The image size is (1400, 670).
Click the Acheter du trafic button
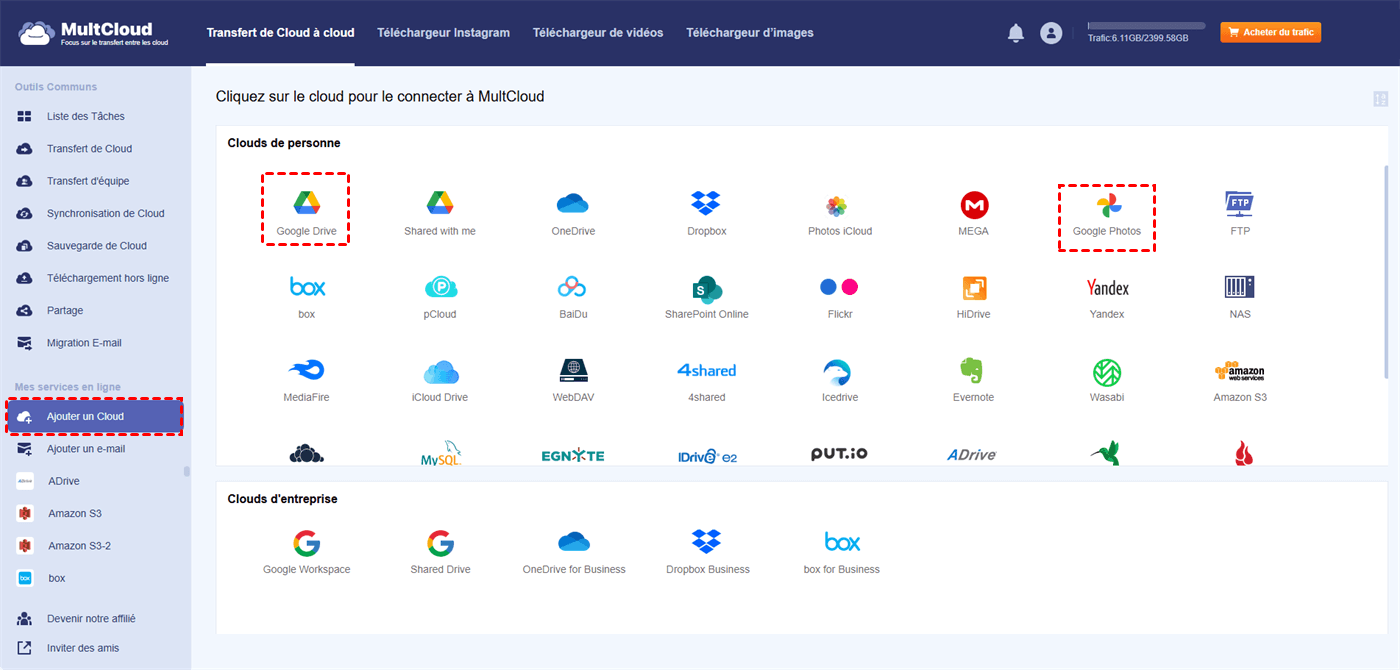click(1271, 33)
